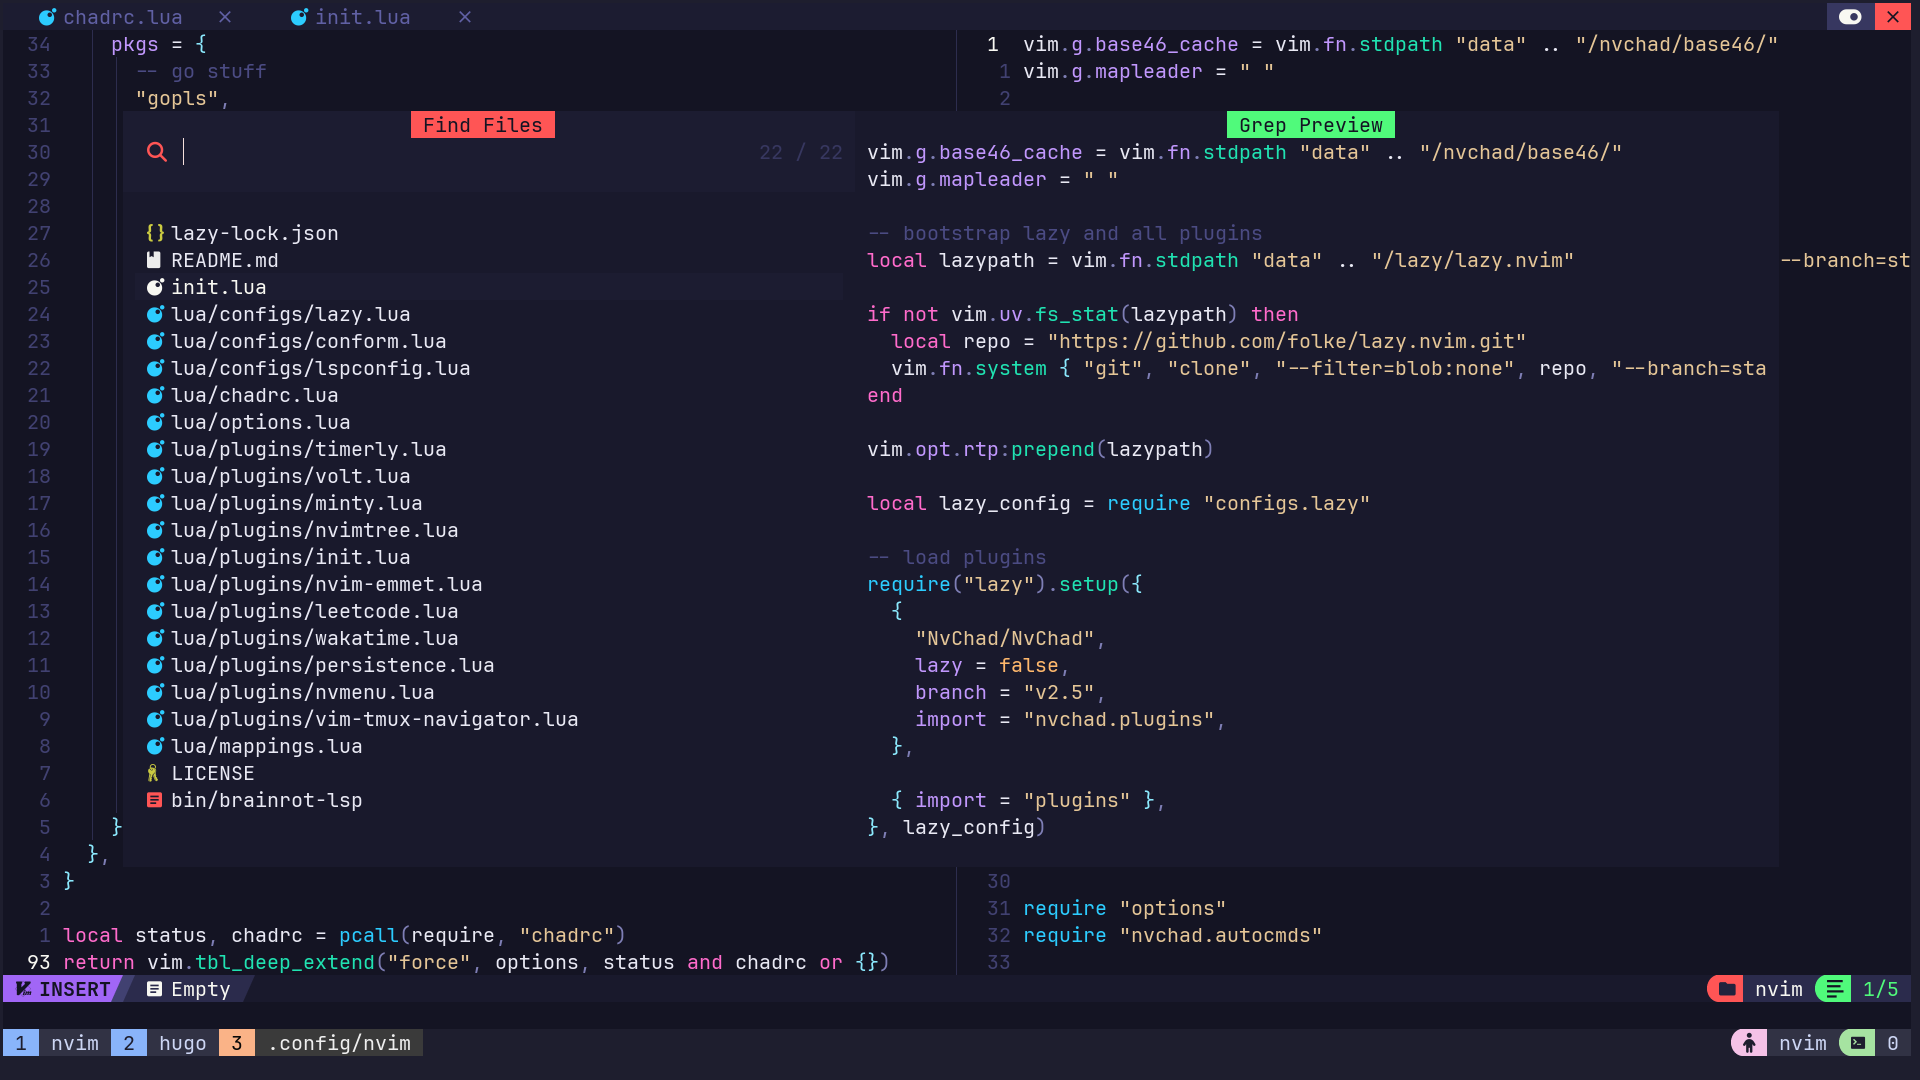
Task: Close the init.lua tab
Action: point(465,17)
